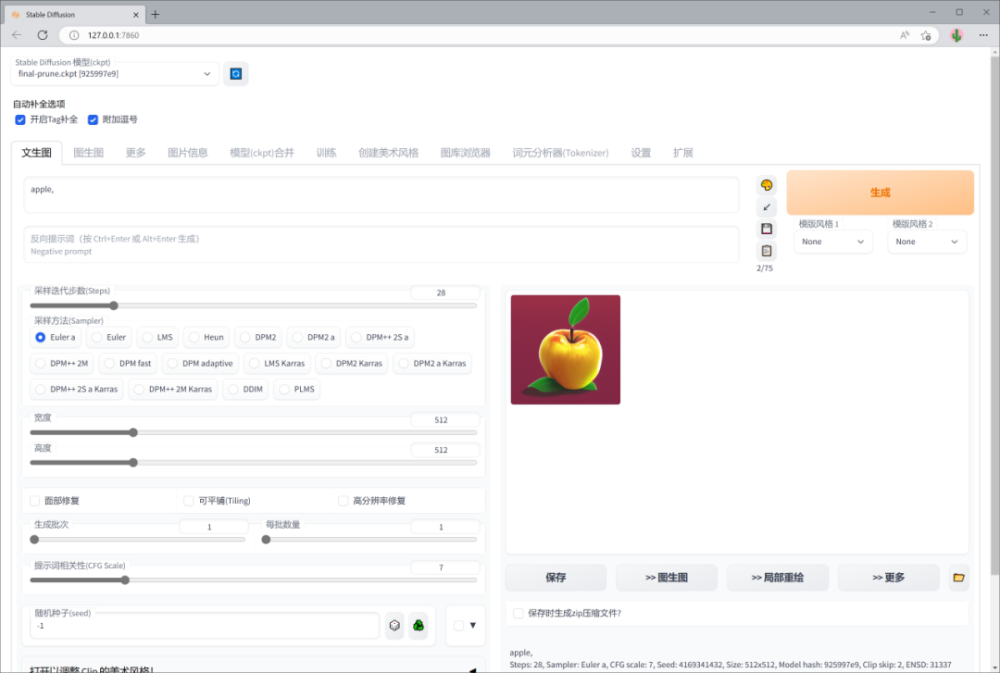Click the browser address bar URL
Image resolution: width=1000 pixels, height=673 pixels.
[x=114, y=35]
